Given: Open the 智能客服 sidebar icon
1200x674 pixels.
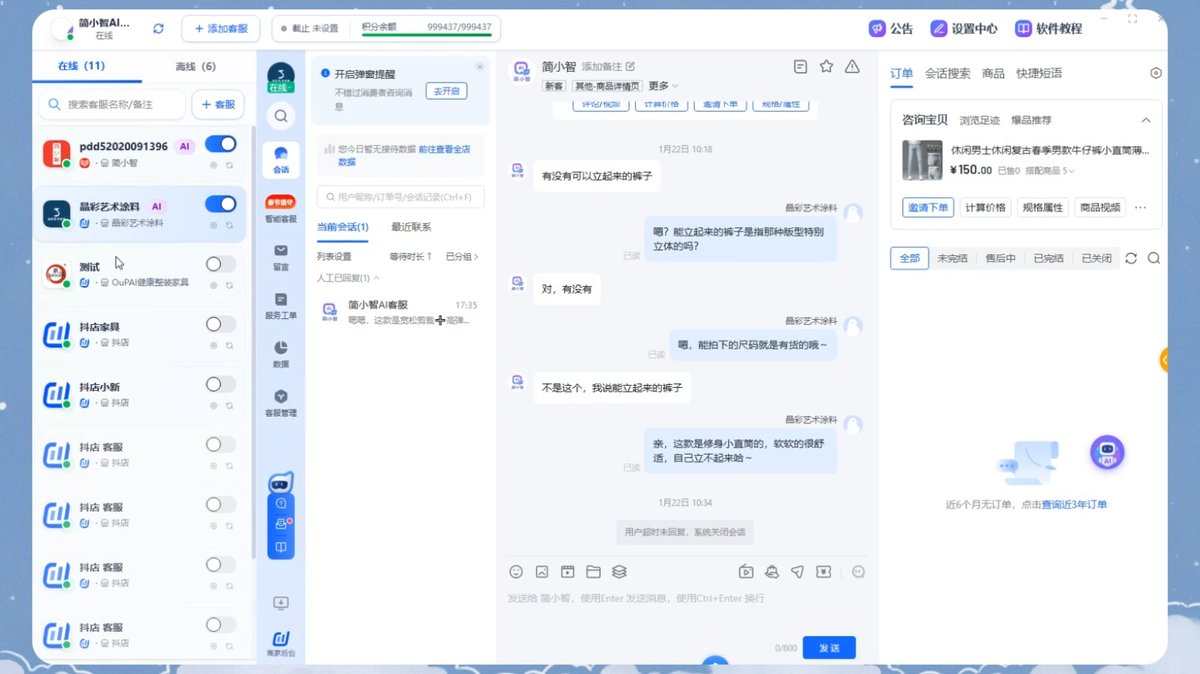Looking at the screenshot, I should (x=281, y=209).
